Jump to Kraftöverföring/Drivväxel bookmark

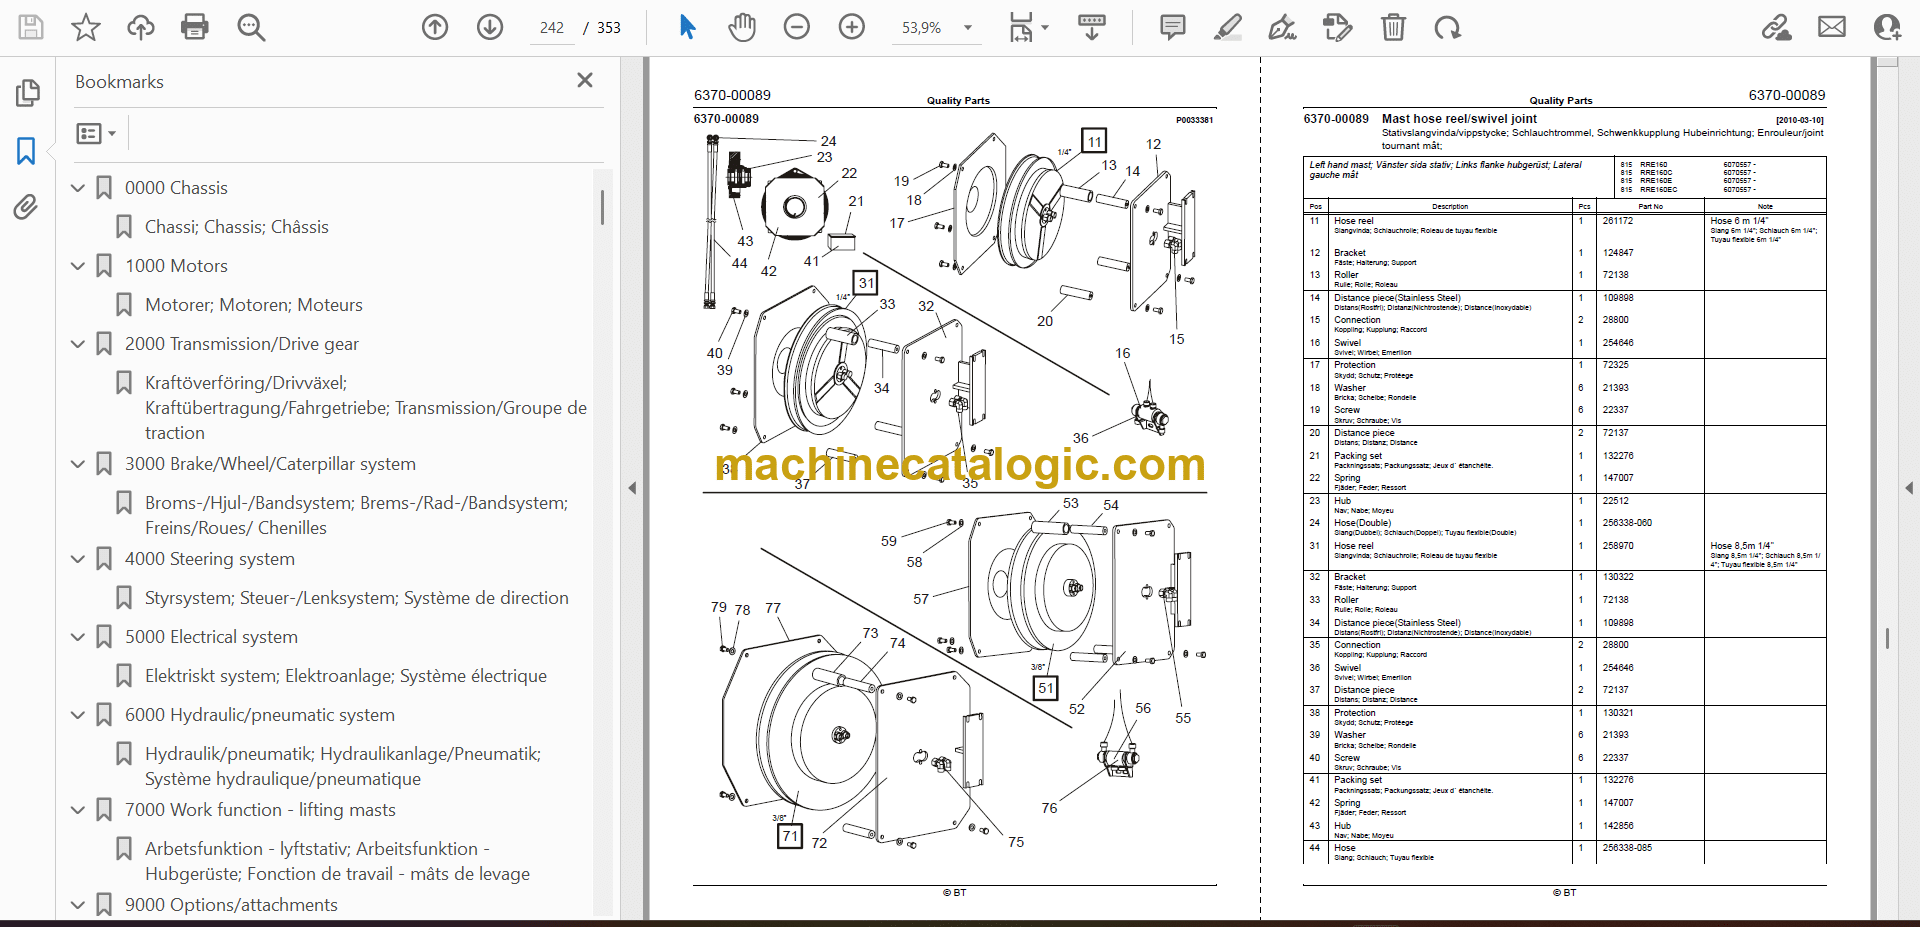pyautogui.click(x=366, y=408)
